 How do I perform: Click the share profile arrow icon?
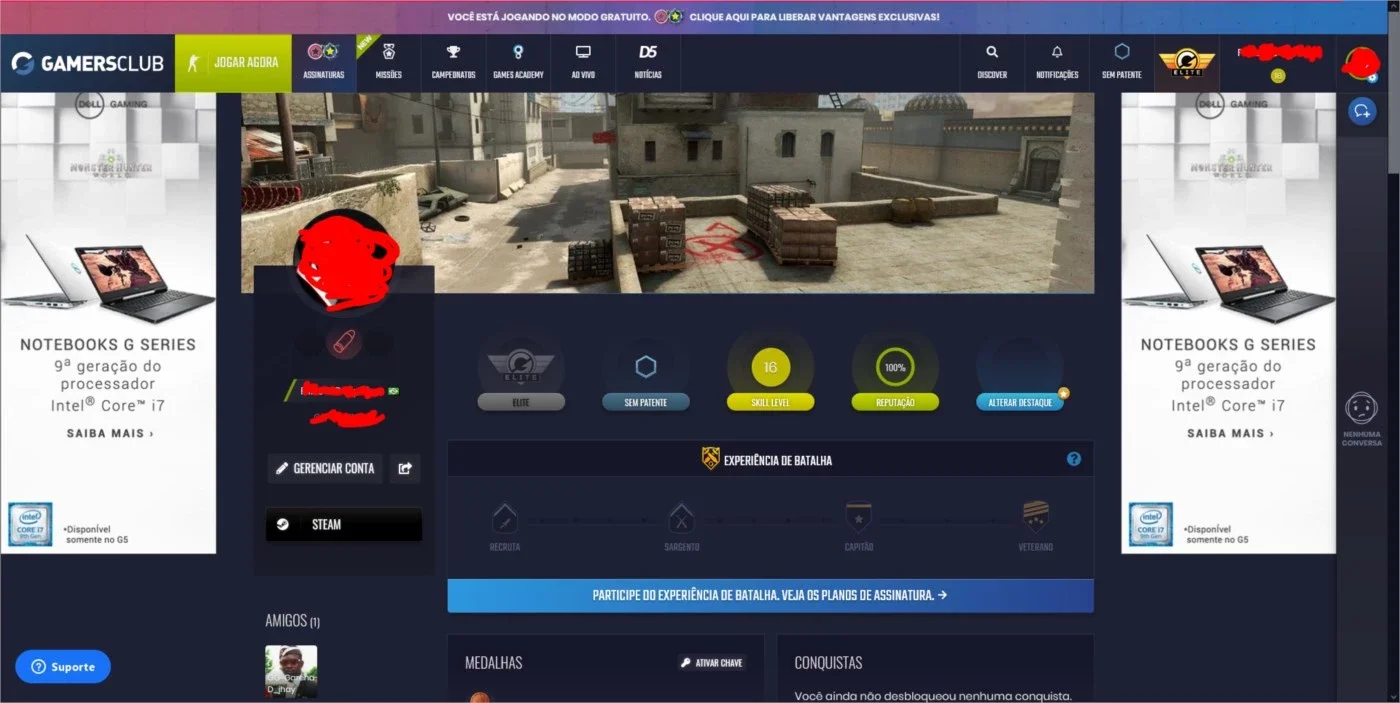(405, 468)
